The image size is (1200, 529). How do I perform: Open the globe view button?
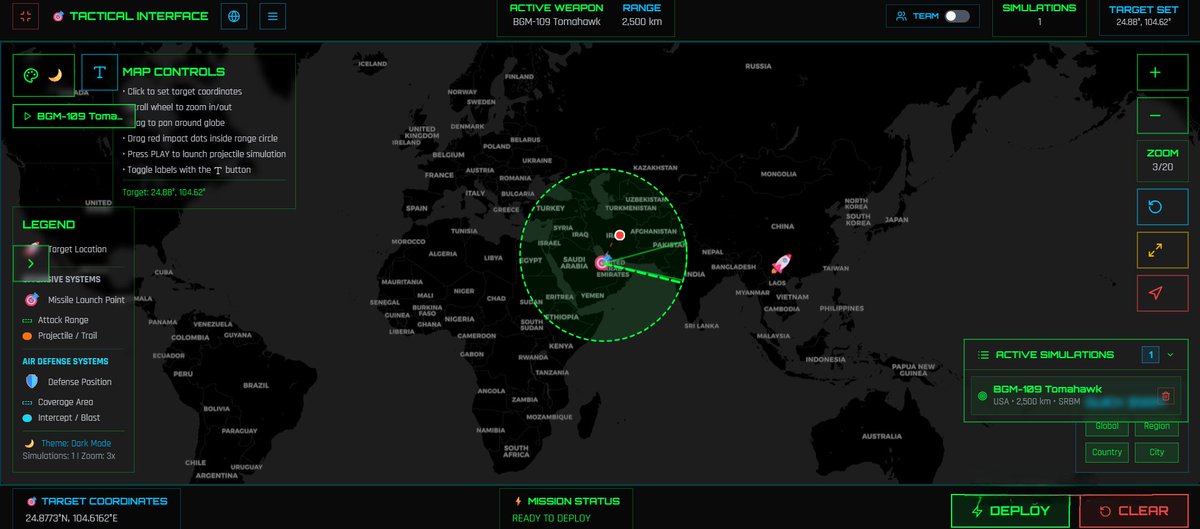tap(234, 16)
